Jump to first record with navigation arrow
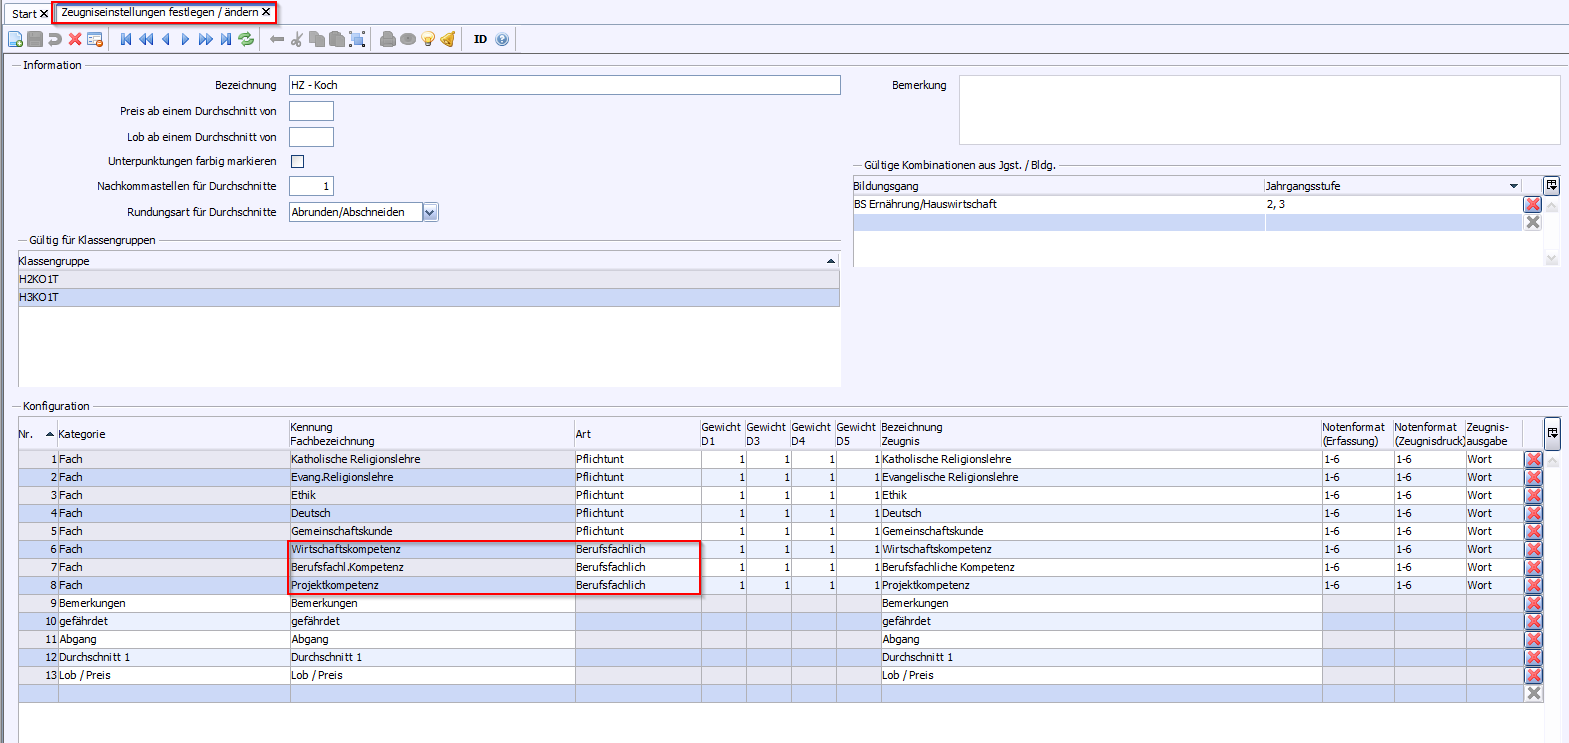1569x743 pixels. coord(126,39)
